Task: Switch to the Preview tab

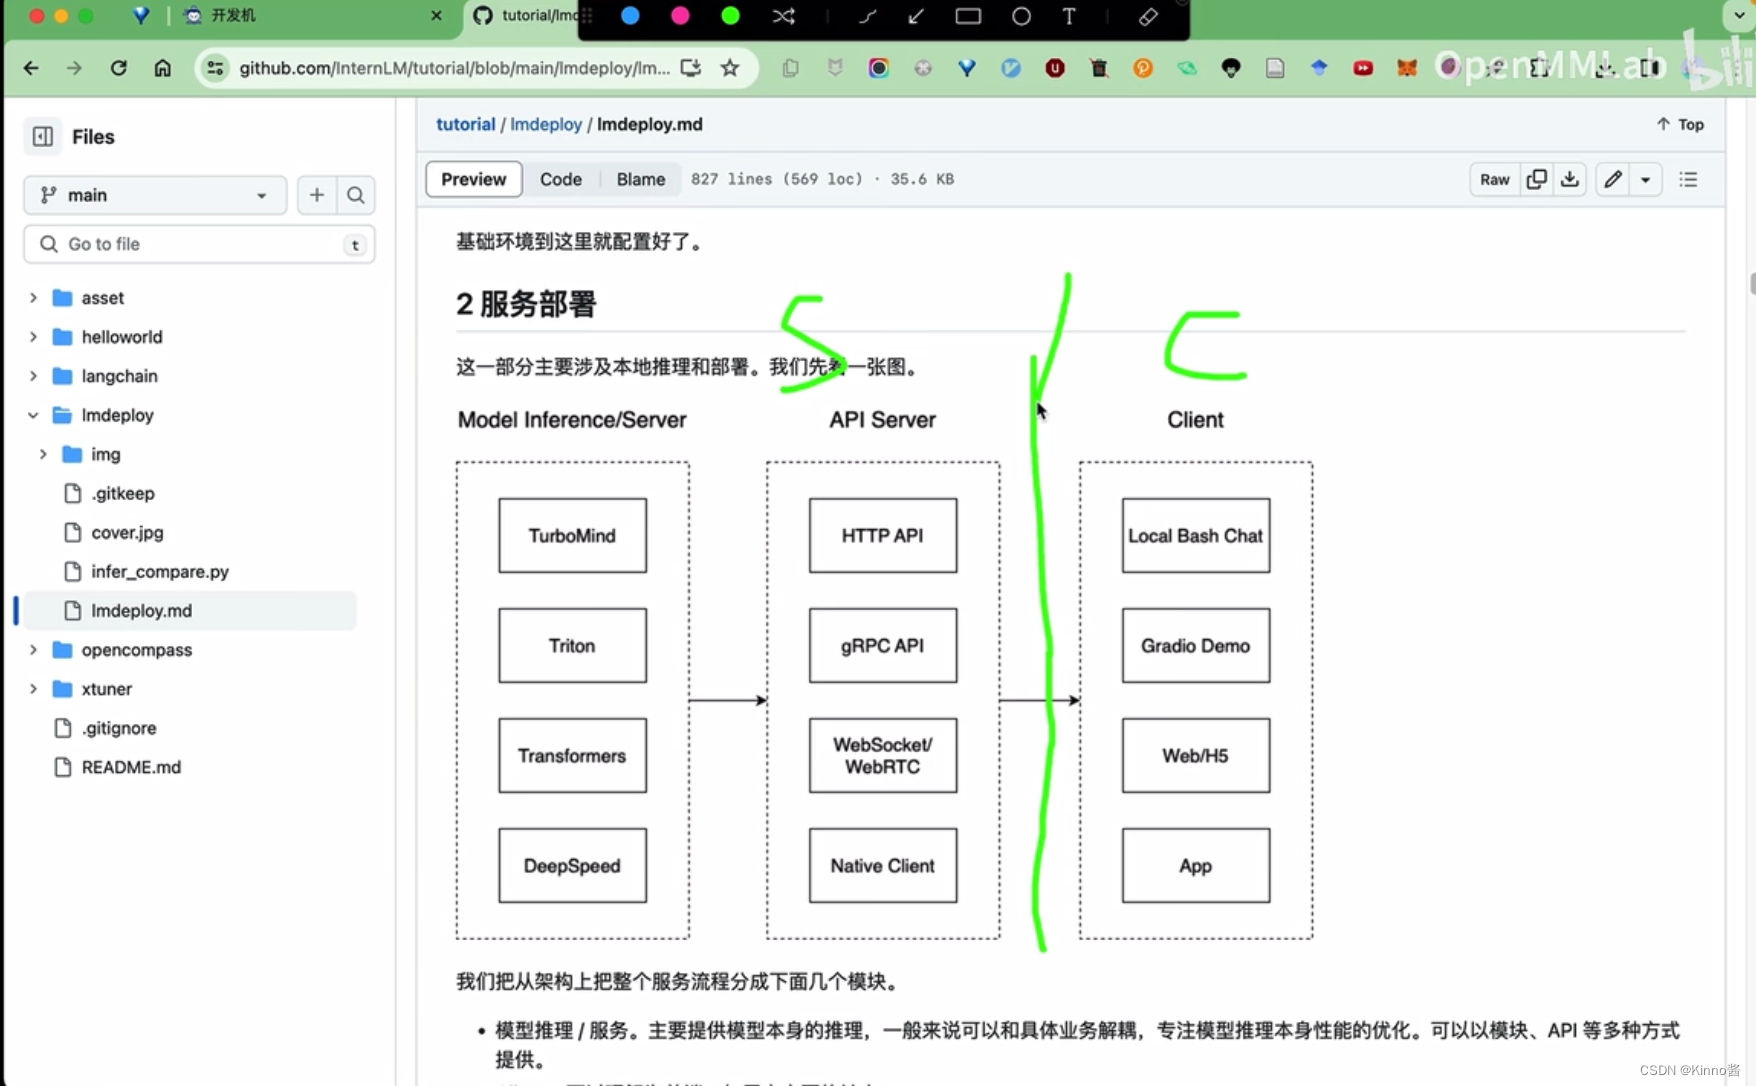Action: [474, 179]
